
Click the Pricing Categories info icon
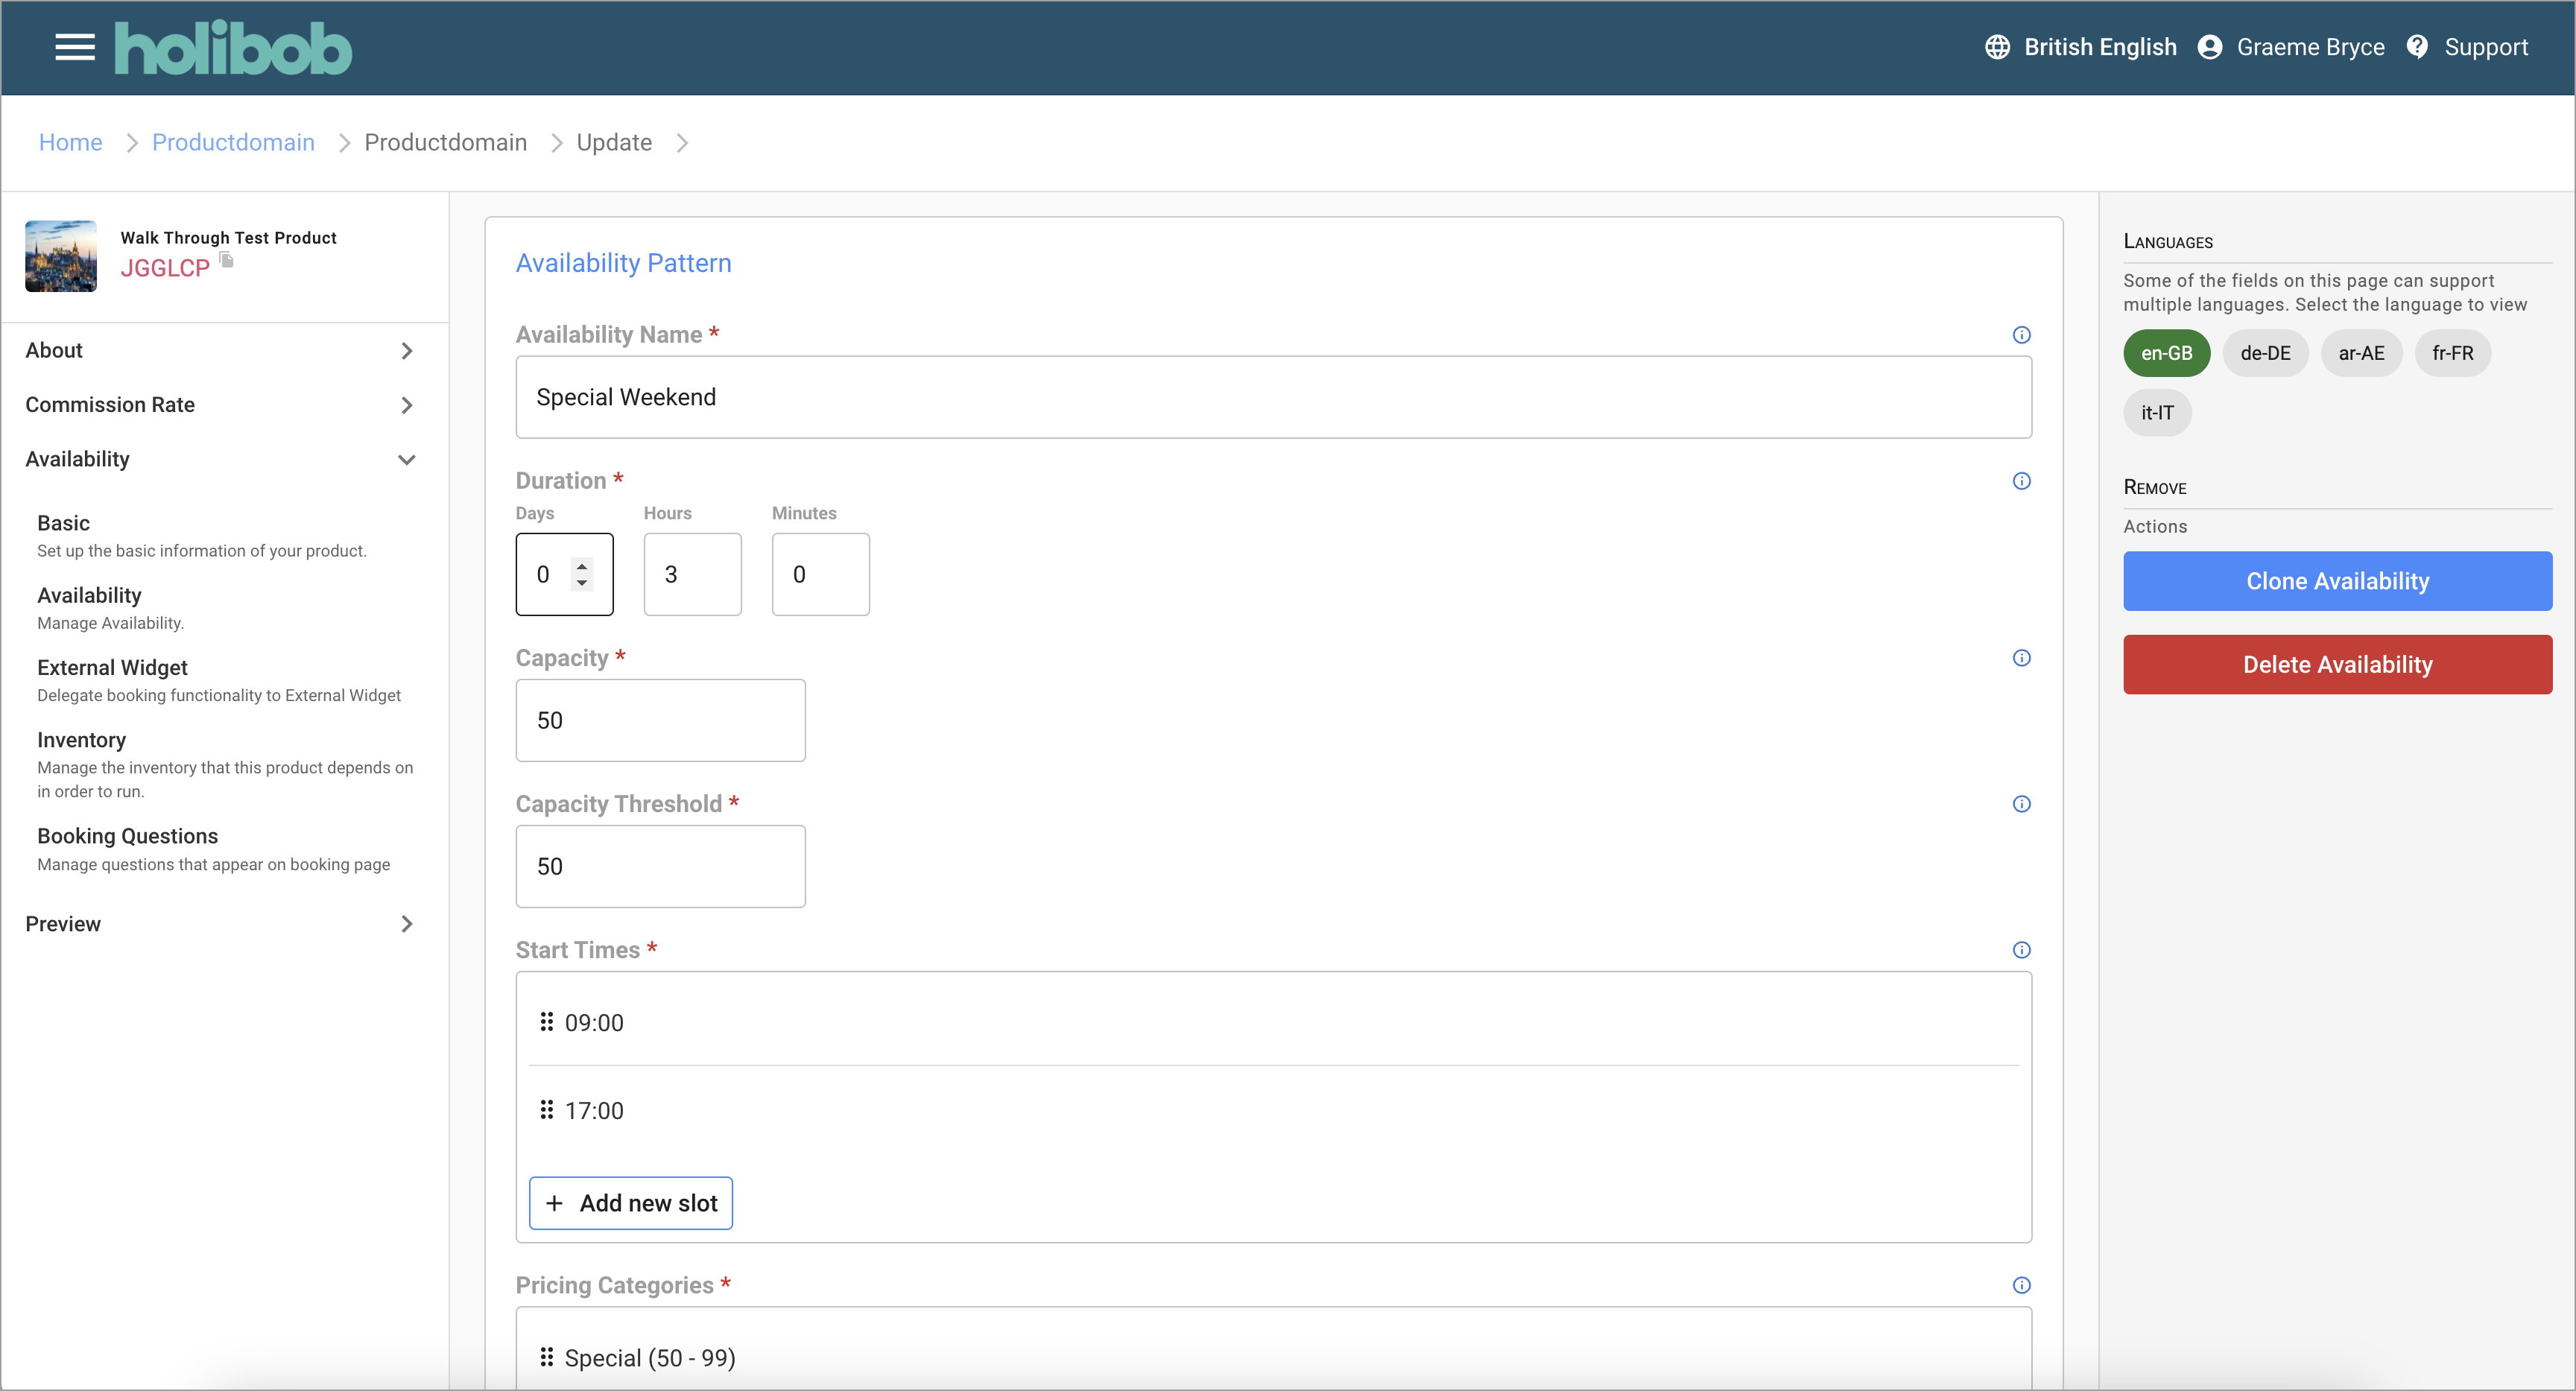2021,1285
